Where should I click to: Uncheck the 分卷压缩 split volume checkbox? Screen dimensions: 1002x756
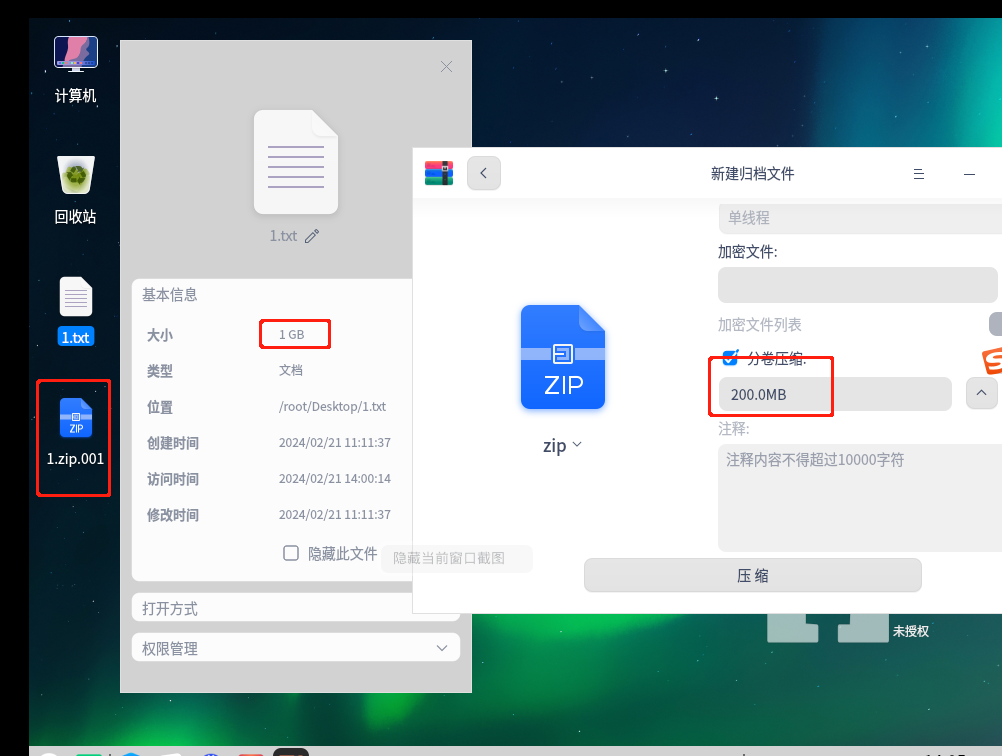[x=730, y=358]
